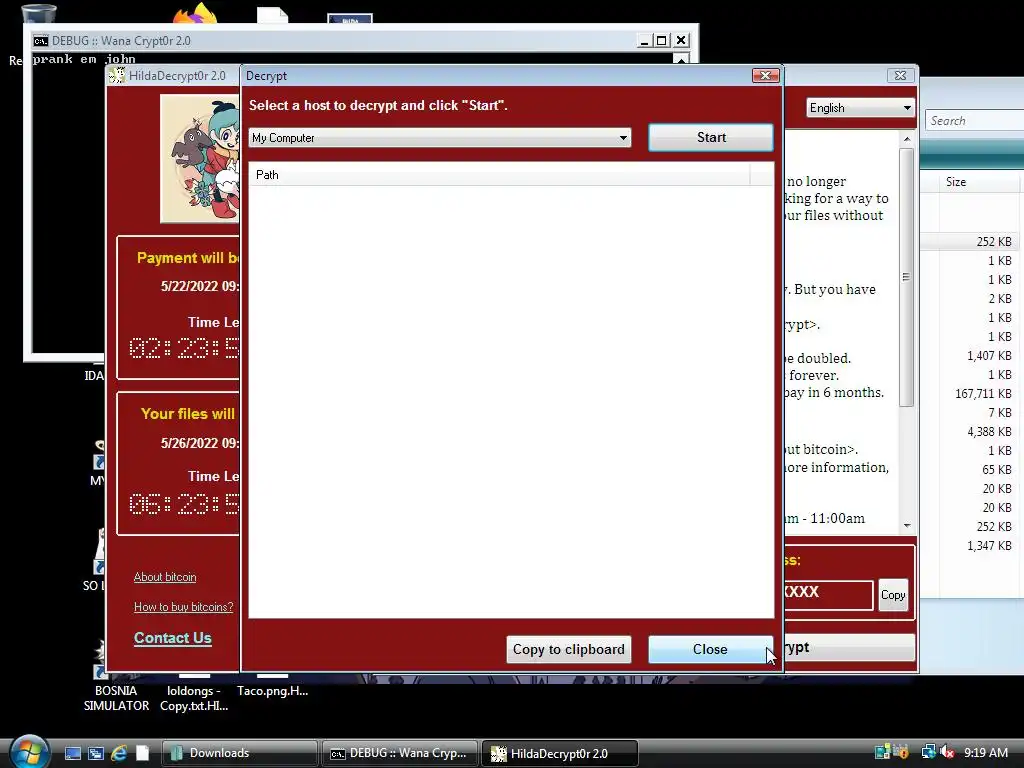Click the 9:19 AM taskbar clock

coord(985,752)
